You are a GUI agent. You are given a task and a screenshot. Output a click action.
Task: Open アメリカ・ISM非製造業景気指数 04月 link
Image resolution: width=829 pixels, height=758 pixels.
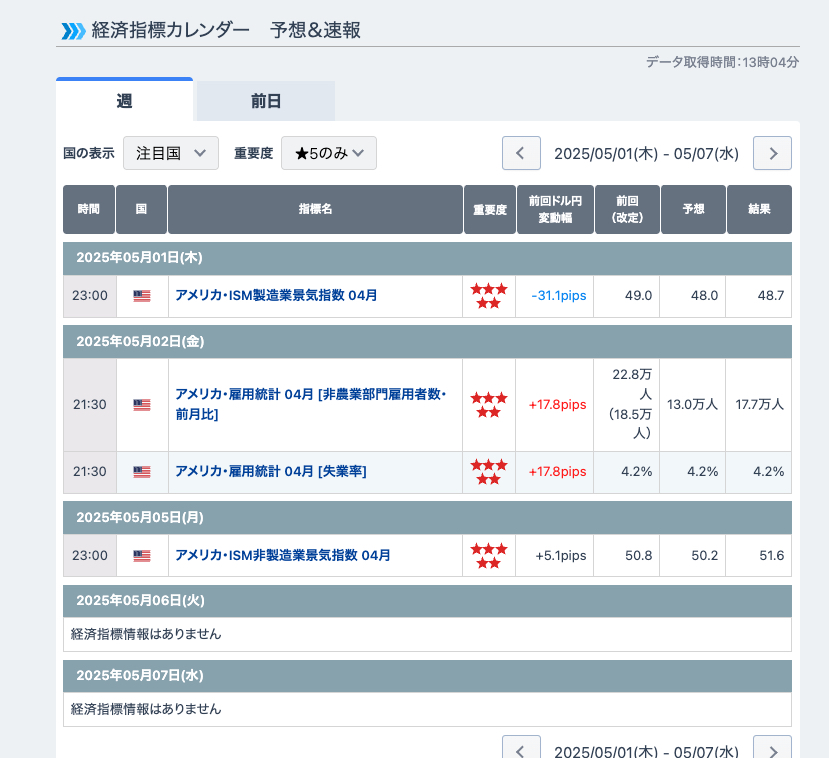pos(283,555)
